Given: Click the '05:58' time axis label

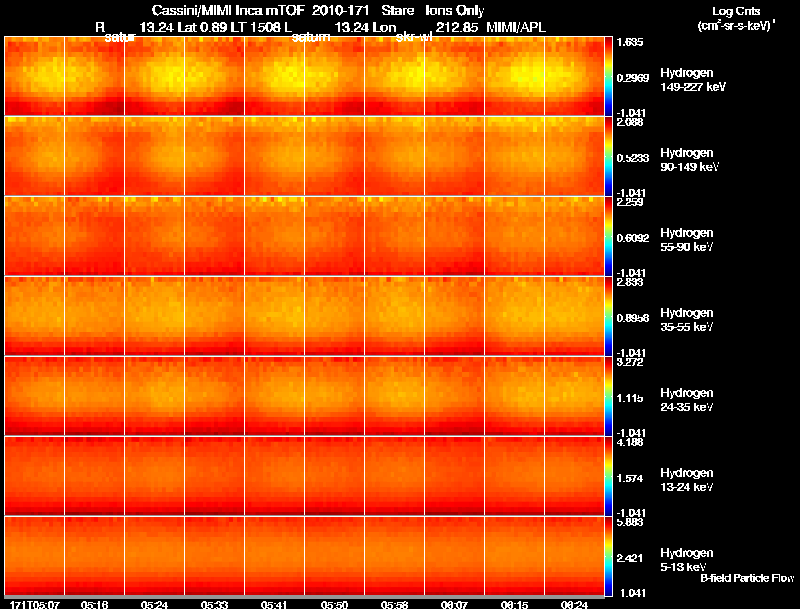Looking at the screenshot, I should coord(394,605).
